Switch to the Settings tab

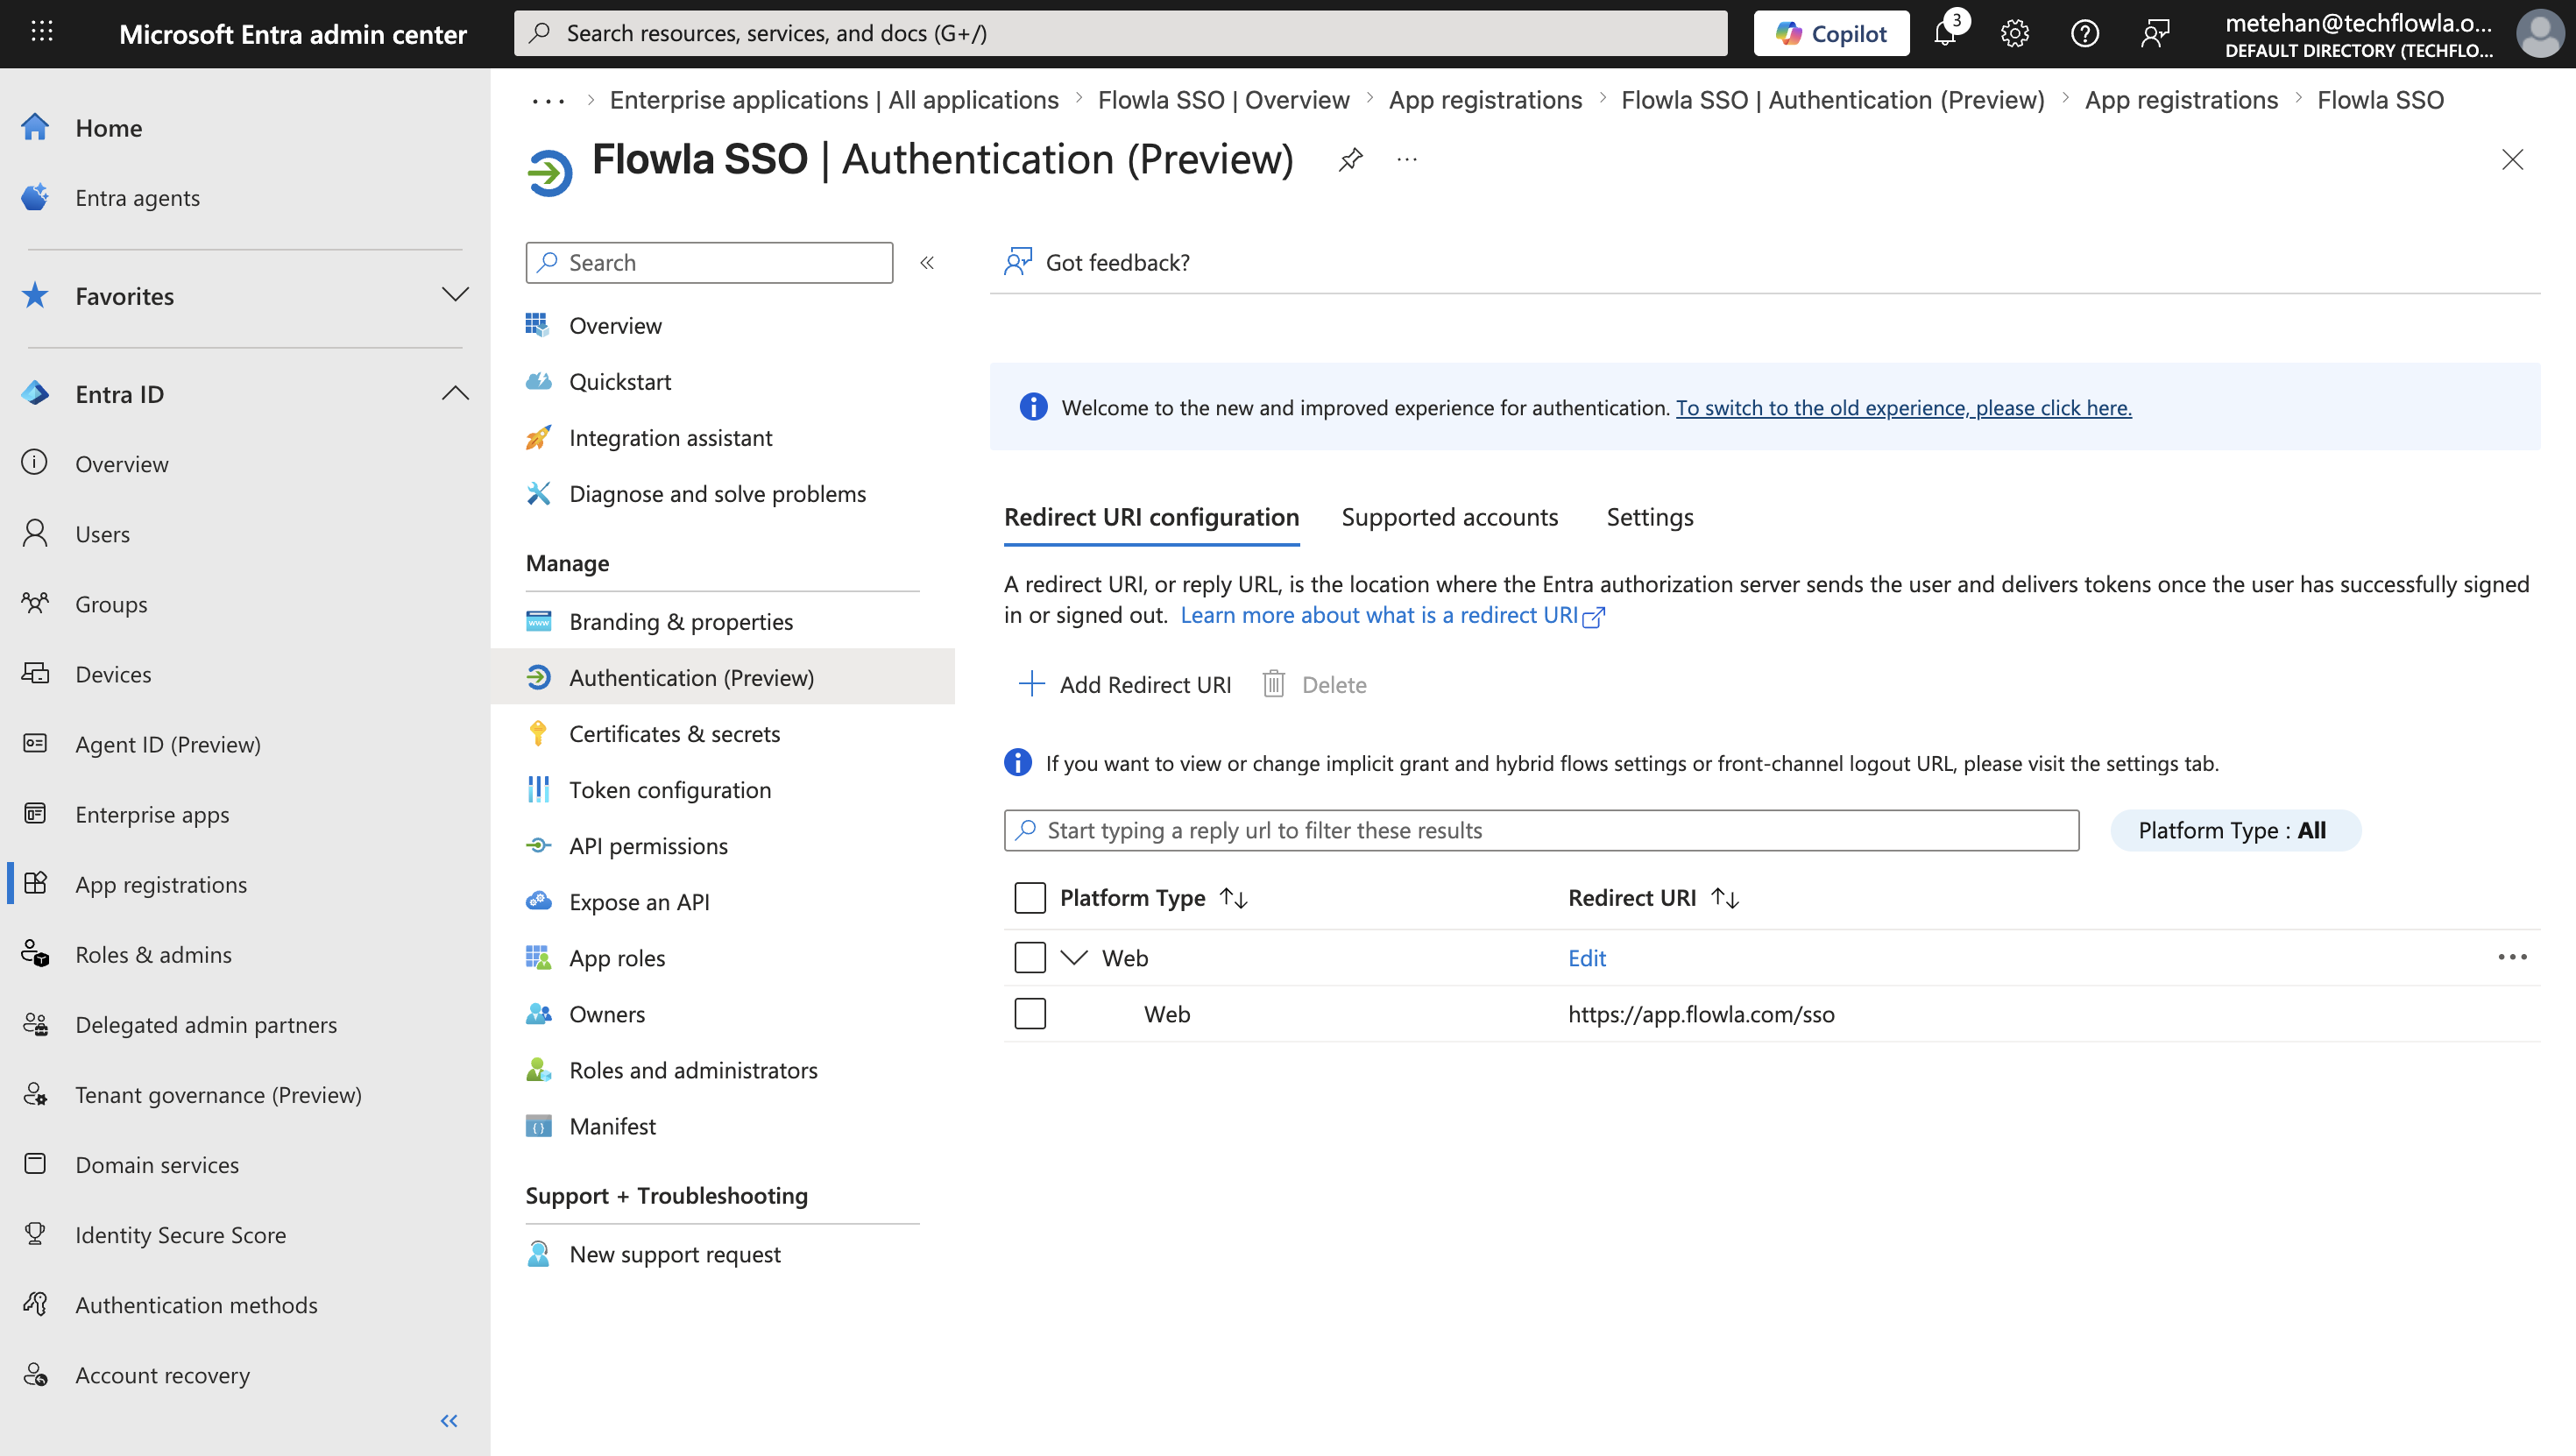point(1649,517)
